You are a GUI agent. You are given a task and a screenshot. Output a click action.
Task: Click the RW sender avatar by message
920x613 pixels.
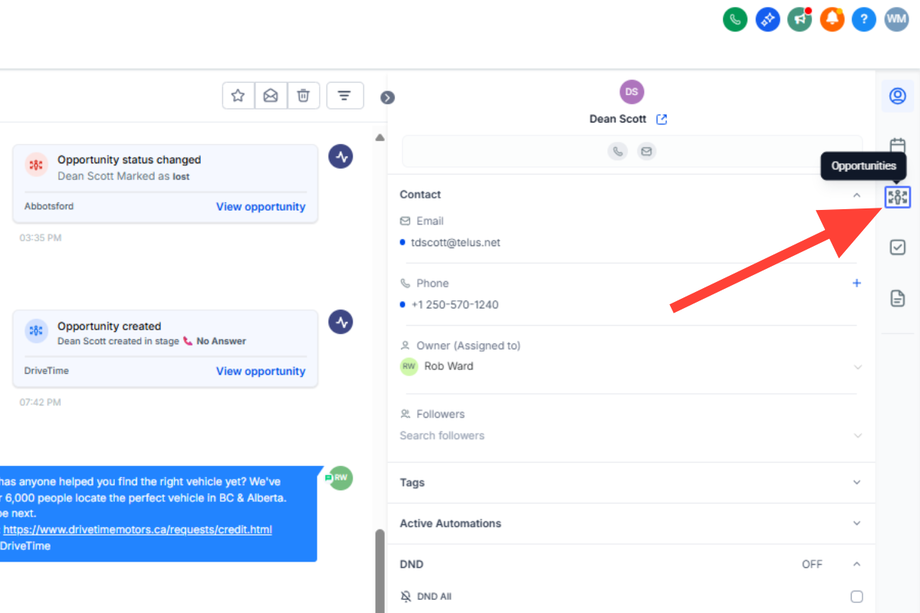click(340, 478)
